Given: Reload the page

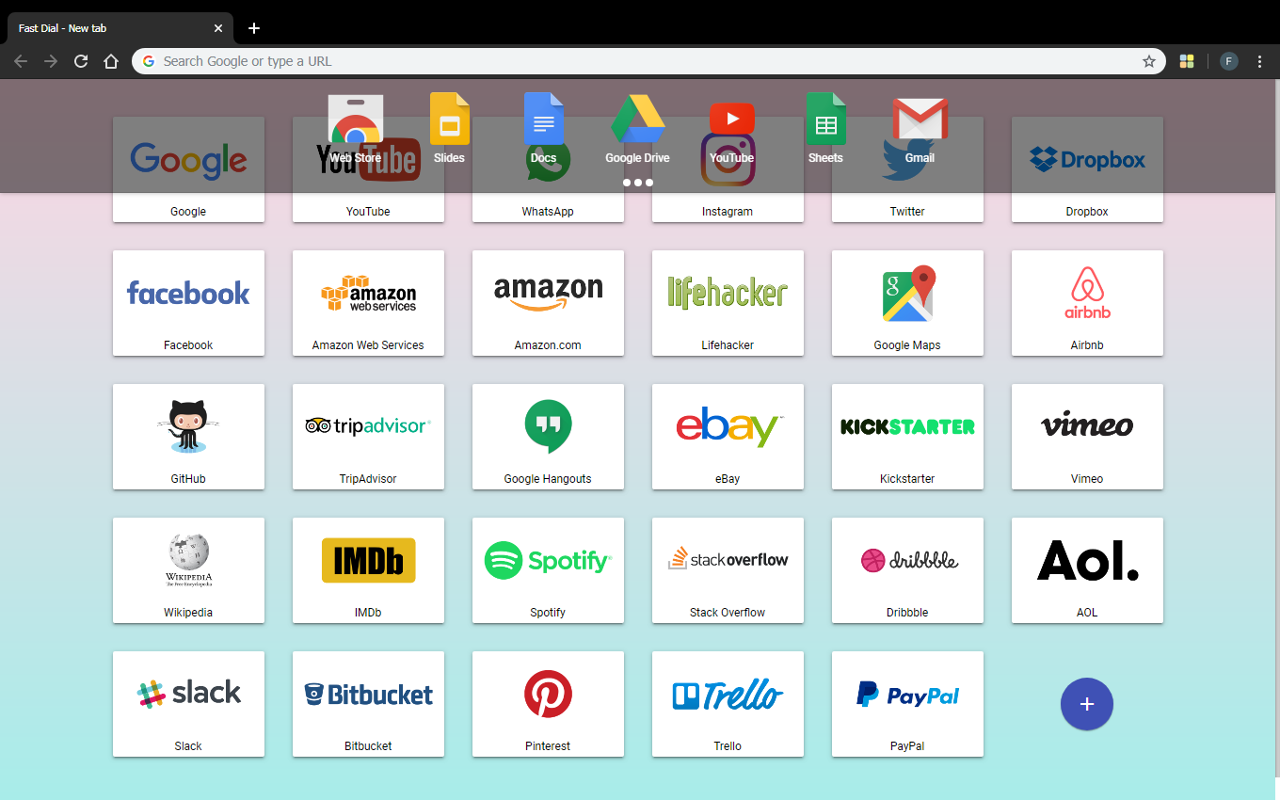Looking at the screenshot, I should (x=81, y=61).
